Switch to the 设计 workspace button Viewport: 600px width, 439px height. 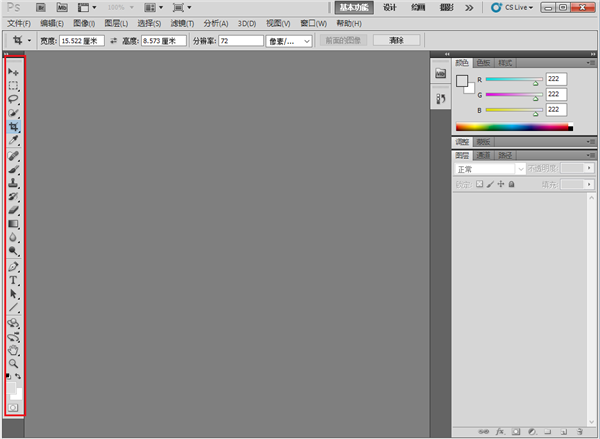pos(389,7)
